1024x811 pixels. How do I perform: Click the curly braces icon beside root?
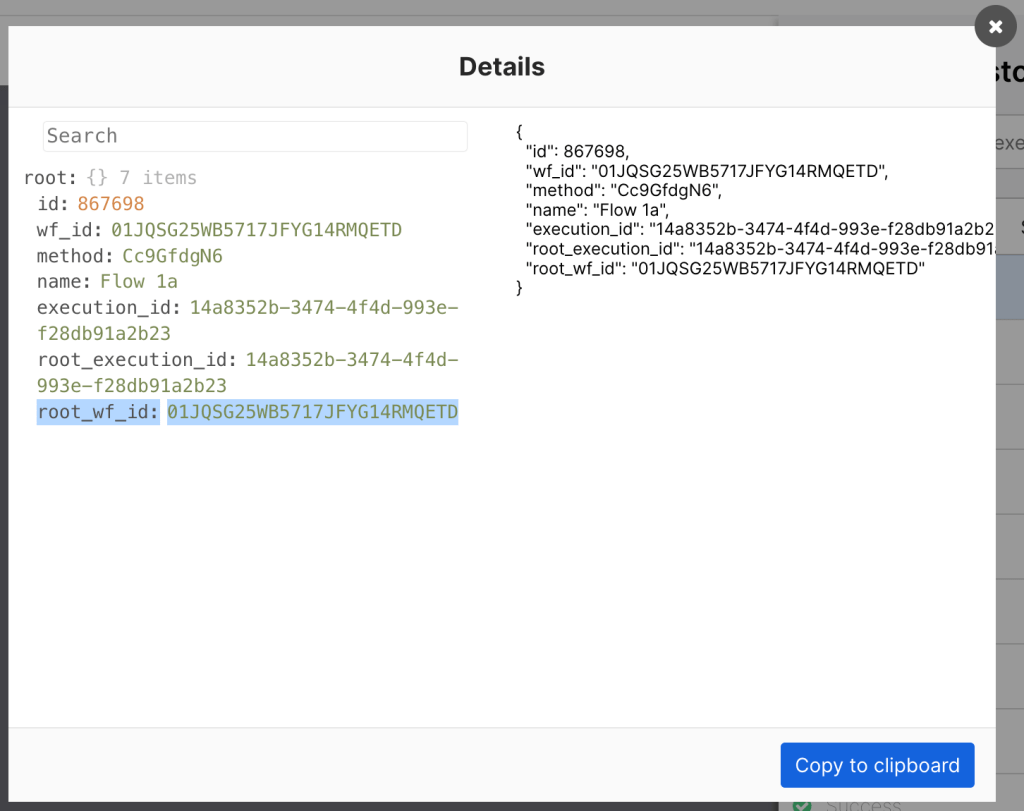click(x=97, y=178)
